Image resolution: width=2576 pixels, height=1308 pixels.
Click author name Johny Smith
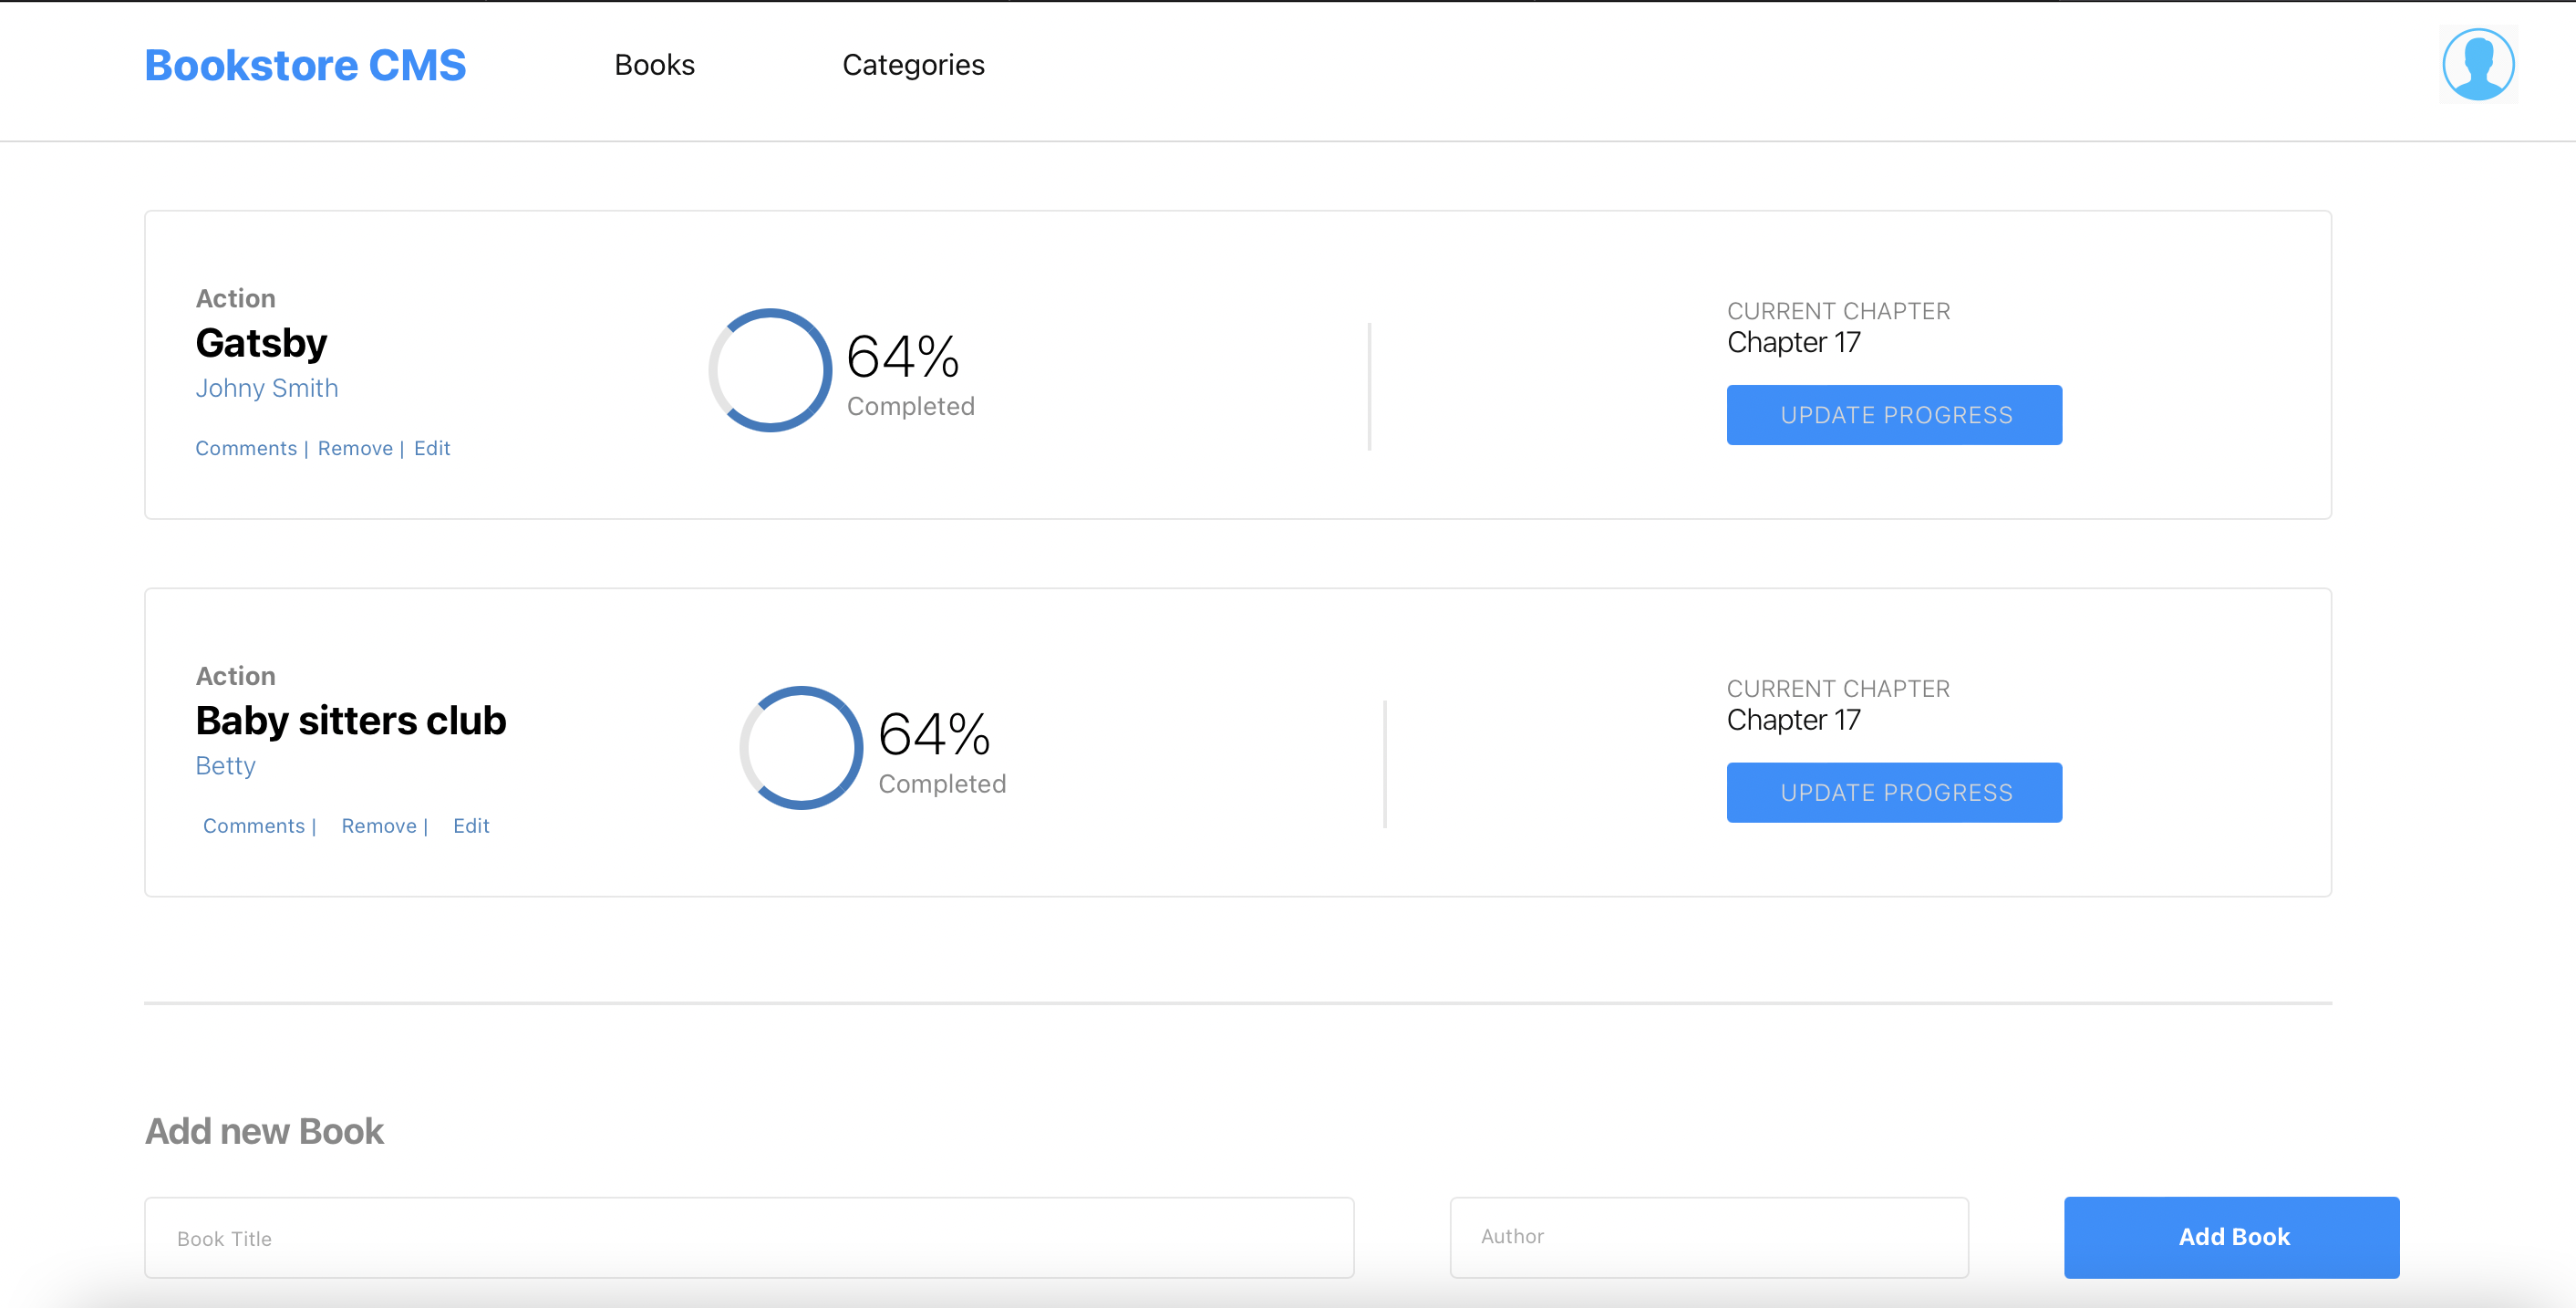tap(267, 388)
